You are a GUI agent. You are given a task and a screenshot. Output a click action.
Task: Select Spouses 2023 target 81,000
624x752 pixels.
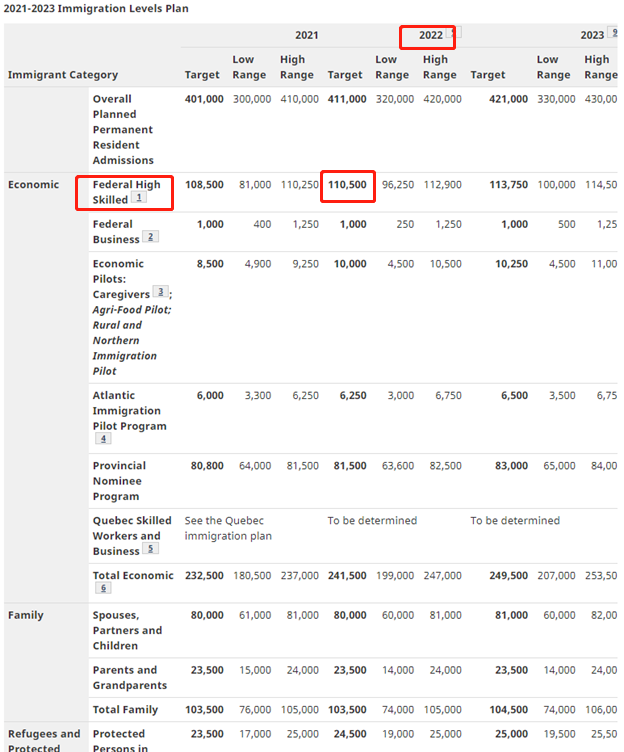(511, 615)
